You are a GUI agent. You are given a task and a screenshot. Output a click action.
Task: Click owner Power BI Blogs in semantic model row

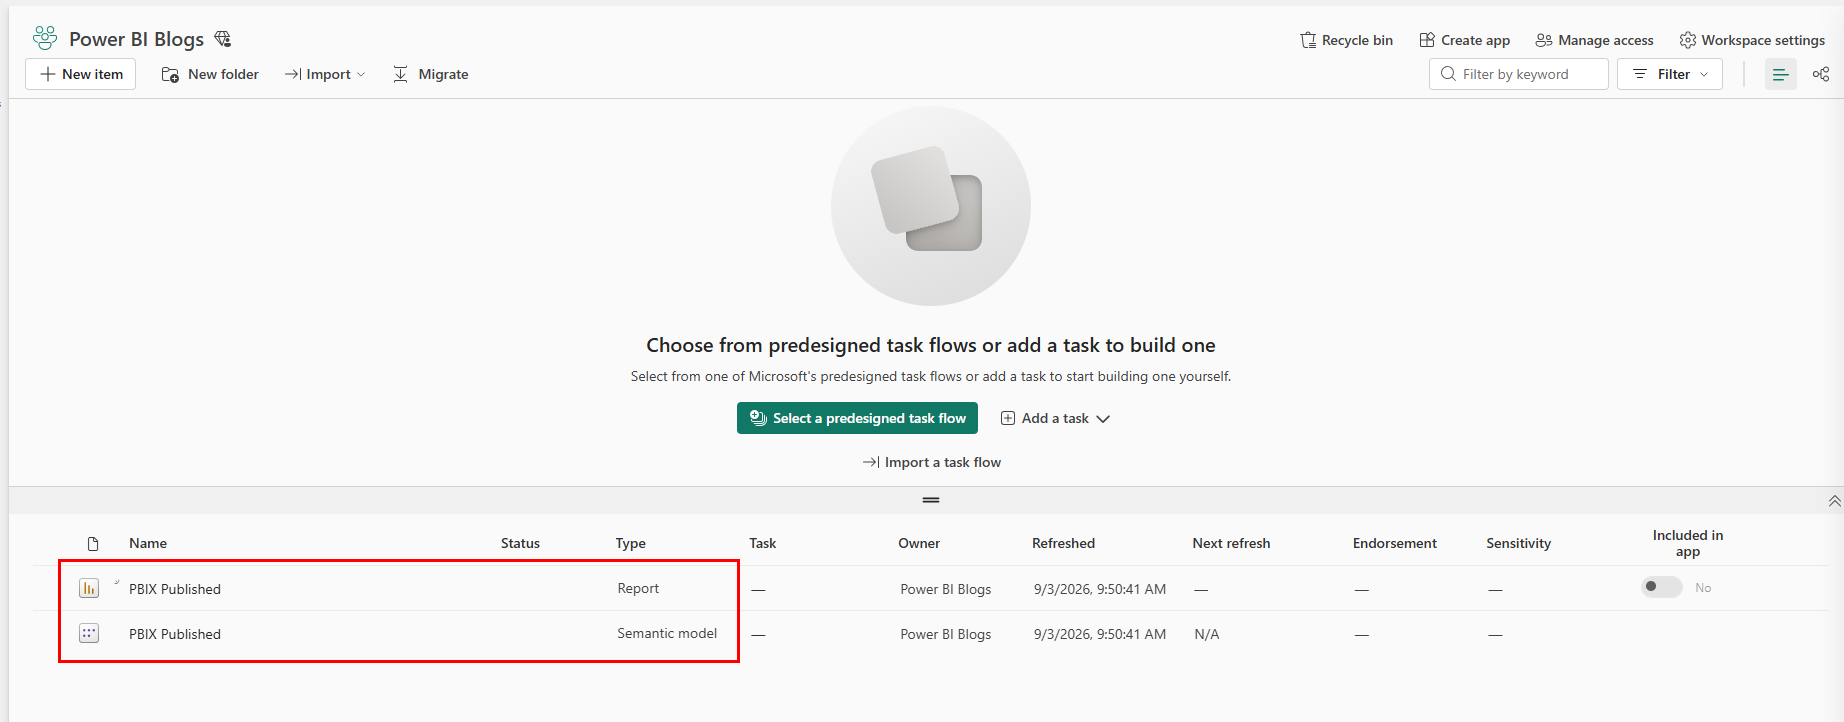tap(945, 634)
